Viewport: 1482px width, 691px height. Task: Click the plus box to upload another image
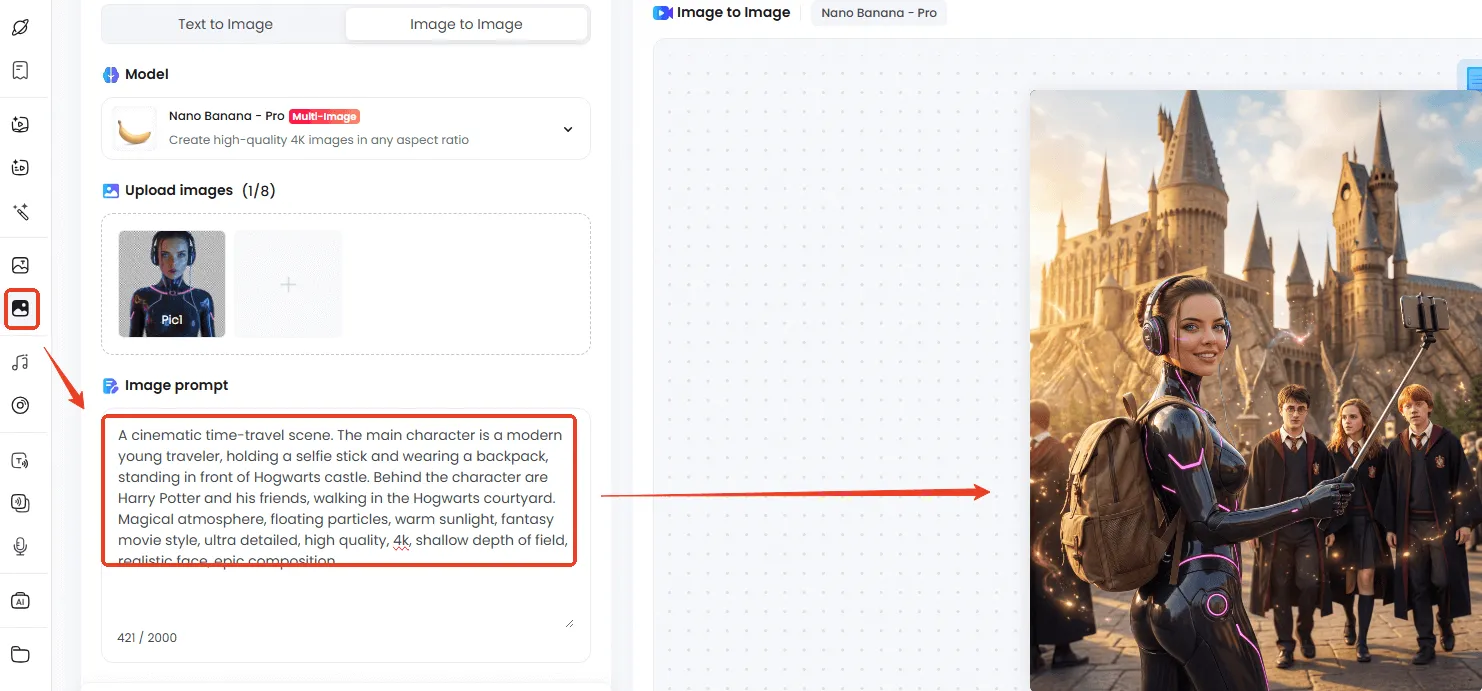click(x=288, y=284)
